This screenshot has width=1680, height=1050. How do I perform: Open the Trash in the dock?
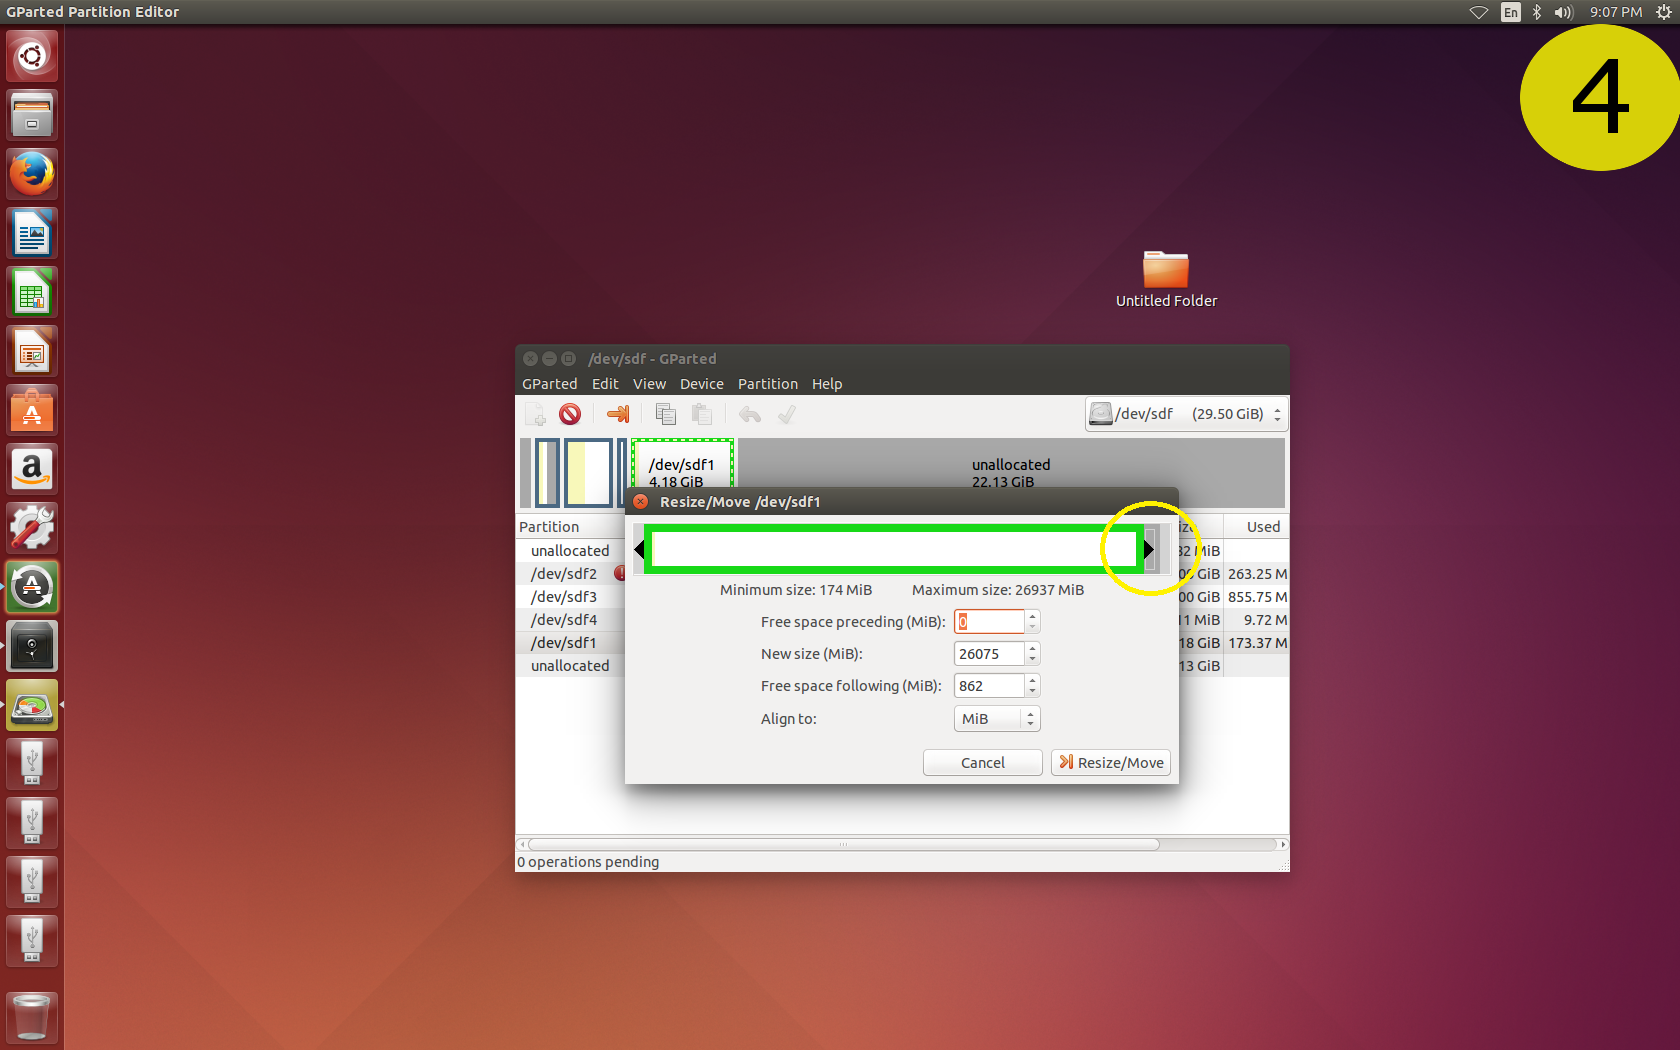pyautogui.click(x=32, y=1018)
